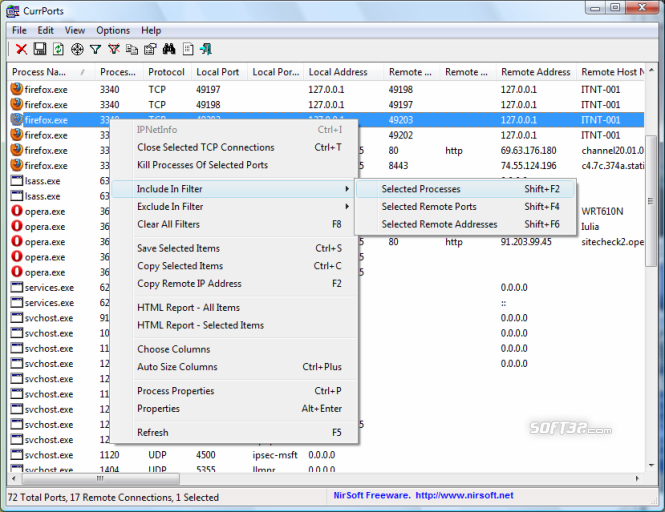Image resolution: width=665 pixels, height=512 pixels.
Task: Expand the Exclude In Filter submenu arrow
Action: (x=347, y=207)
